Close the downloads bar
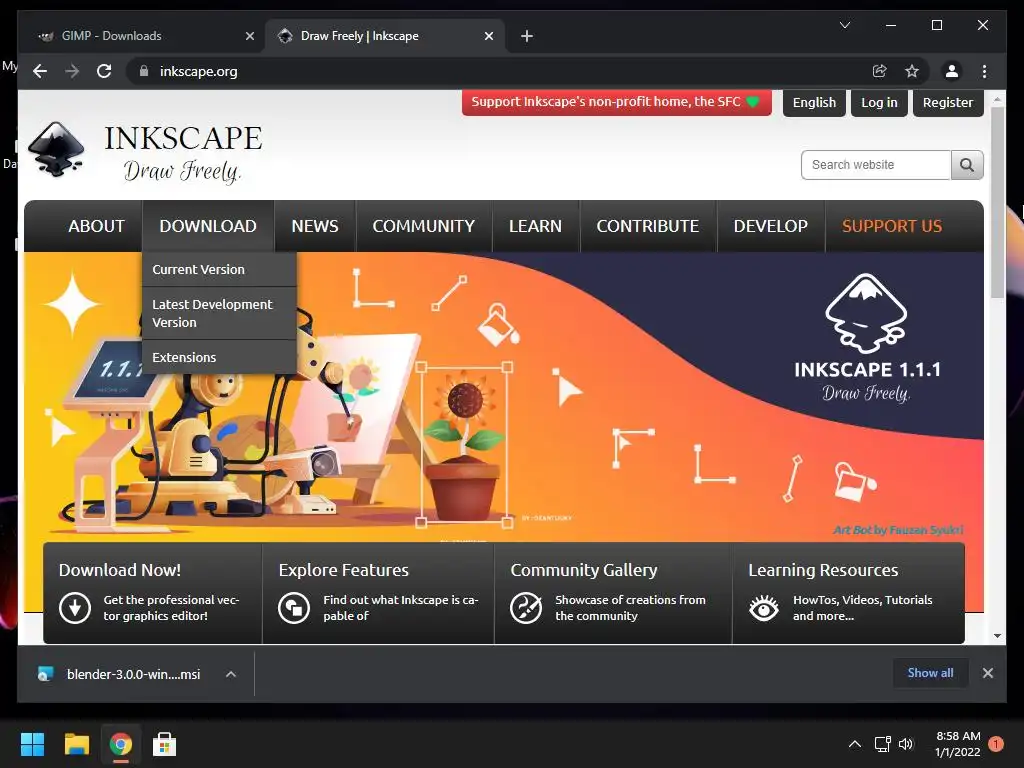 click(987, 673)
